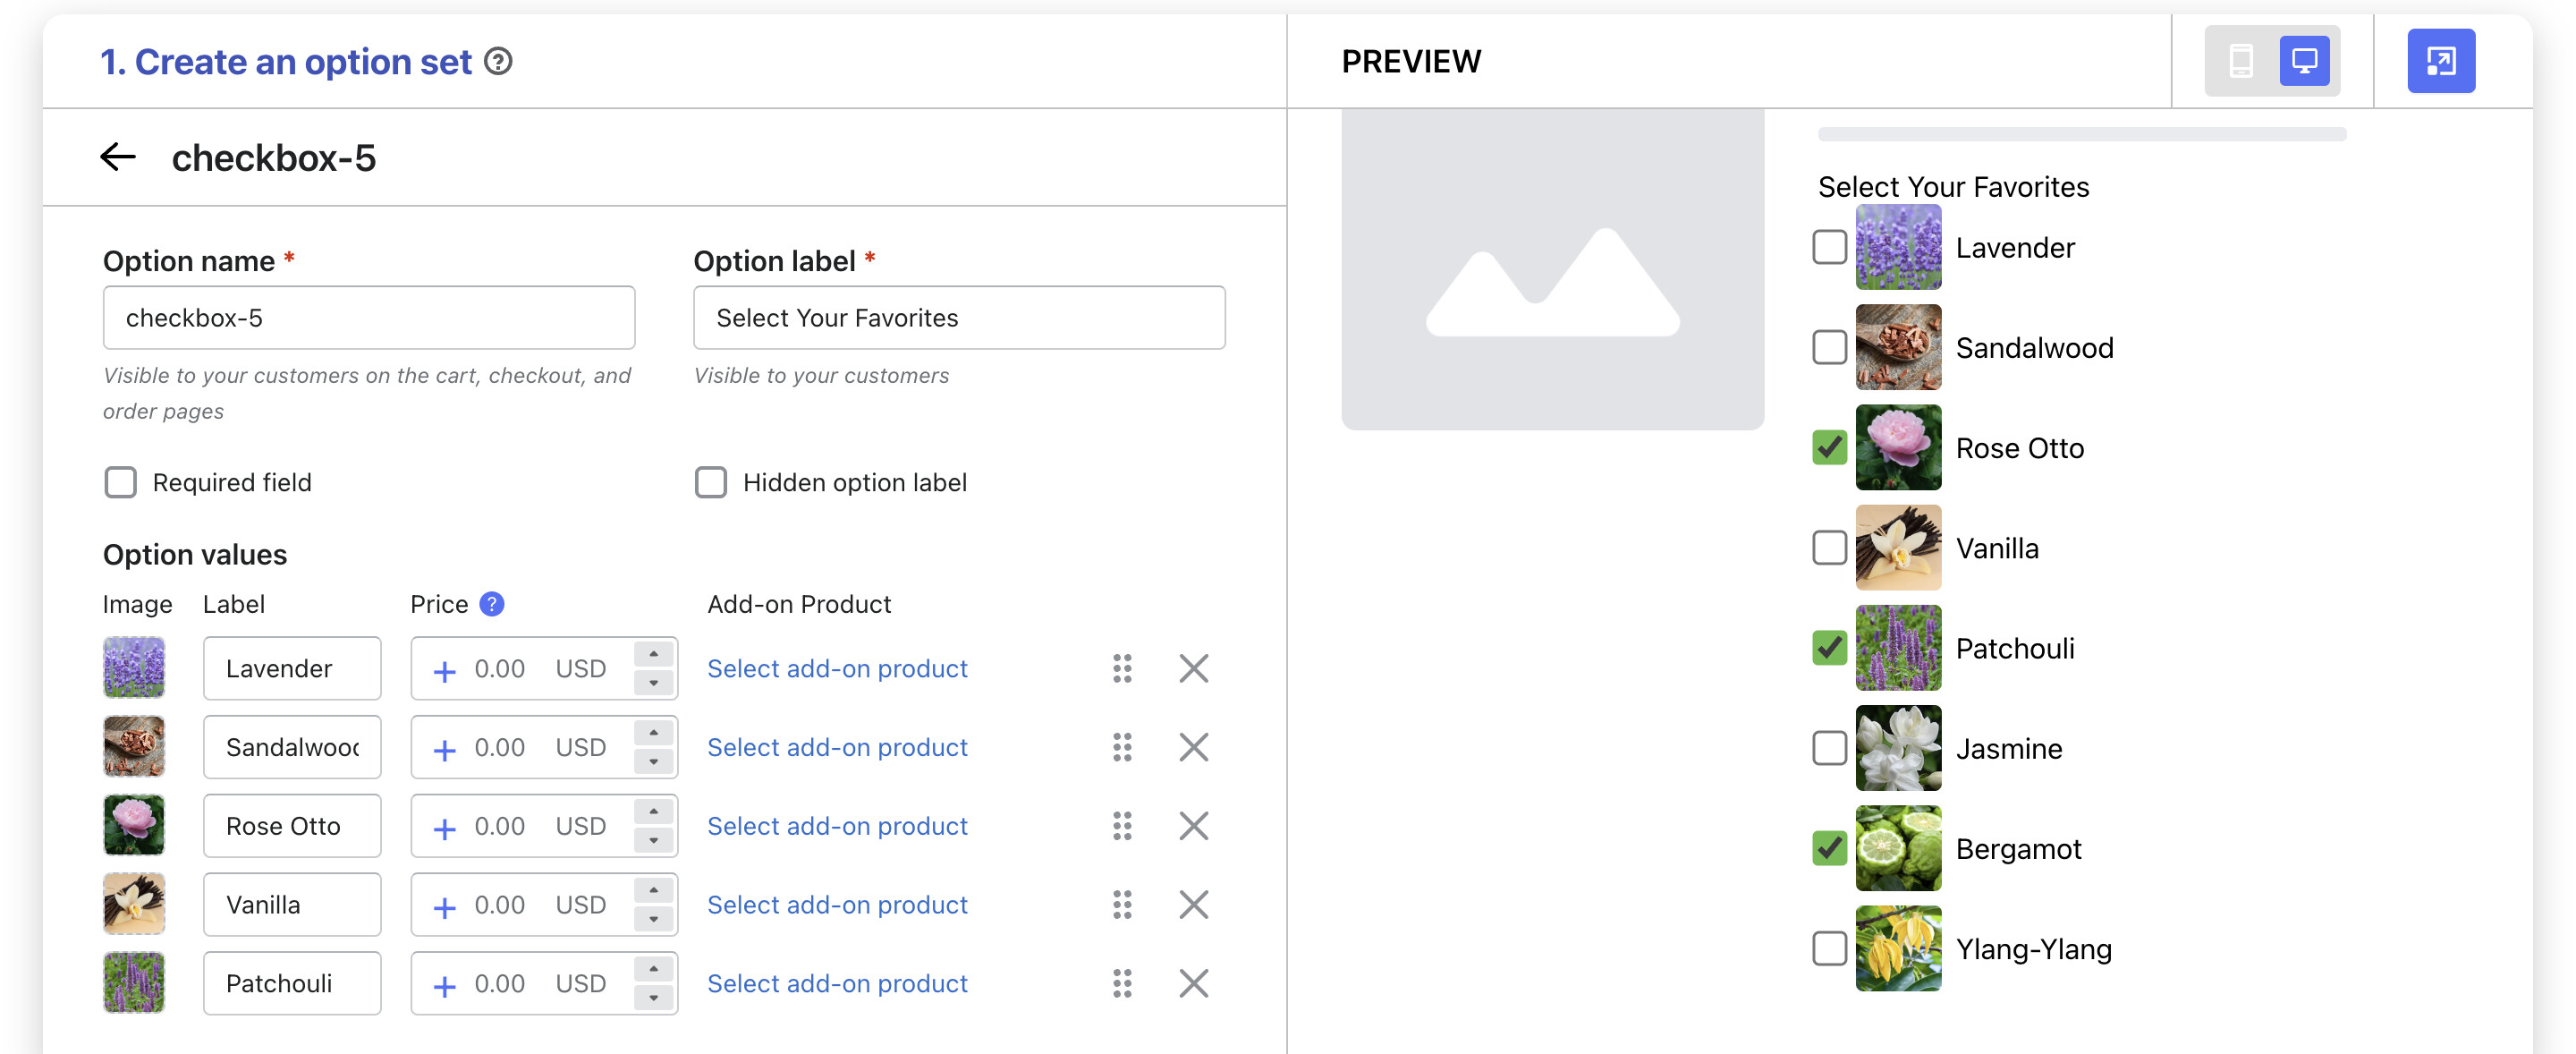This screenshot has height=1054, width=2576.
Task: Uncheck Rose Otto in the preview
Action: click(1829, 447)
